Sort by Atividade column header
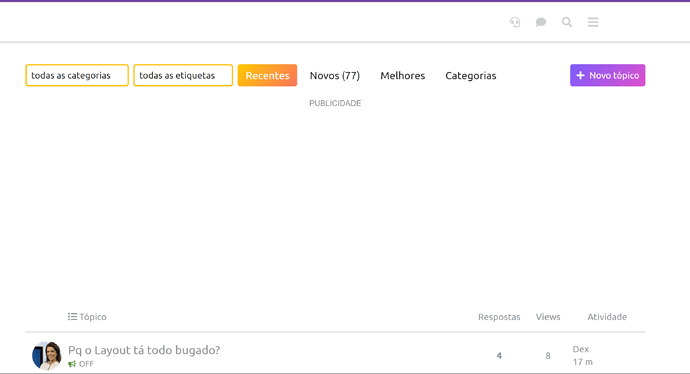The height and width of the screenshot is (374, 690). [607, 317]
